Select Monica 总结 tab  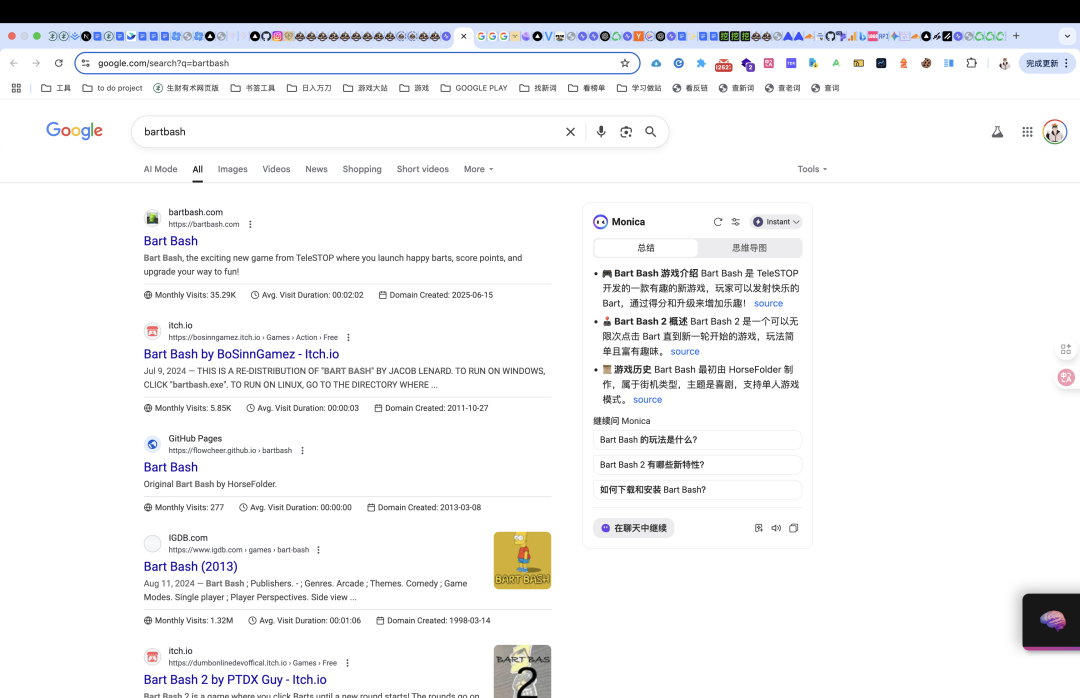(645, 248)
